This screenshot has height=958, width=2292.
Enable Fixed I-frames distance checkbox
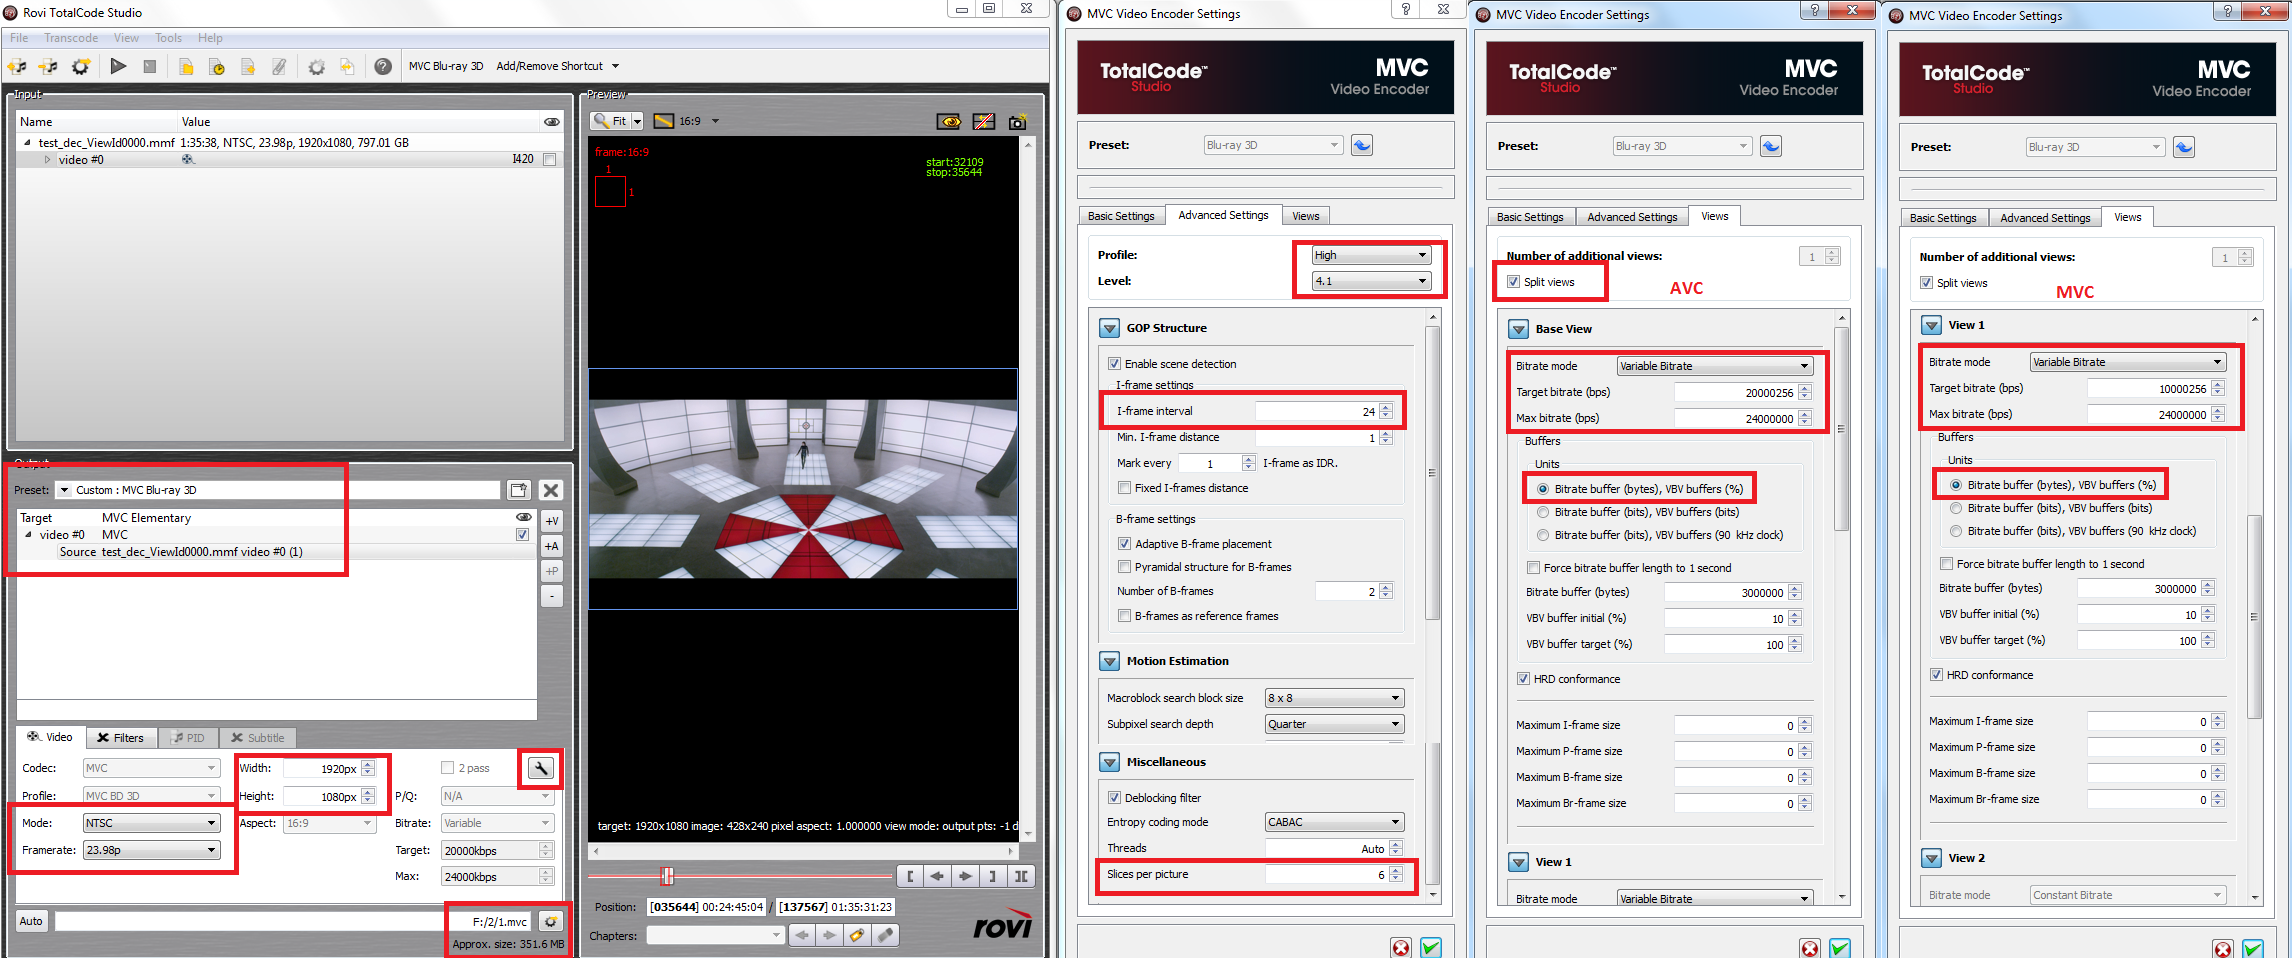(1124, 488)
